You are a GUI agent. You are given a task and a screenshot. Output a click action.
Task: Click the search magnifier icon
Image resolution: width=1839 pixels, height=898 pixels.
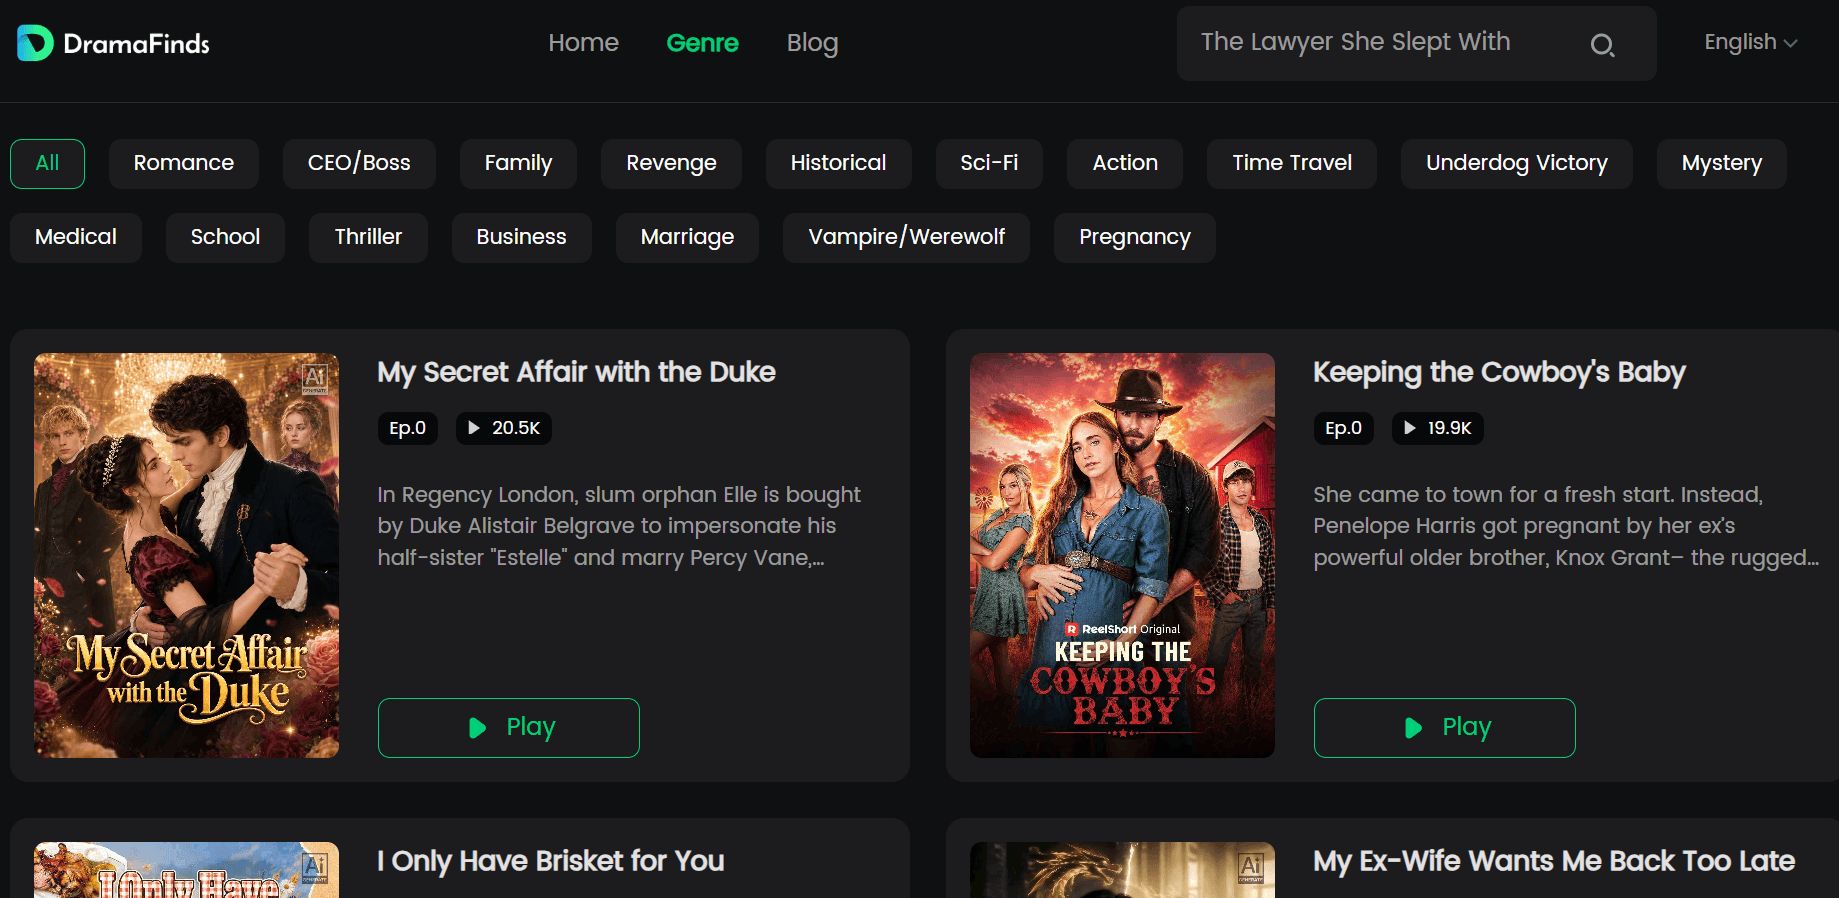pyautogui.click(x=1602, y=44)
